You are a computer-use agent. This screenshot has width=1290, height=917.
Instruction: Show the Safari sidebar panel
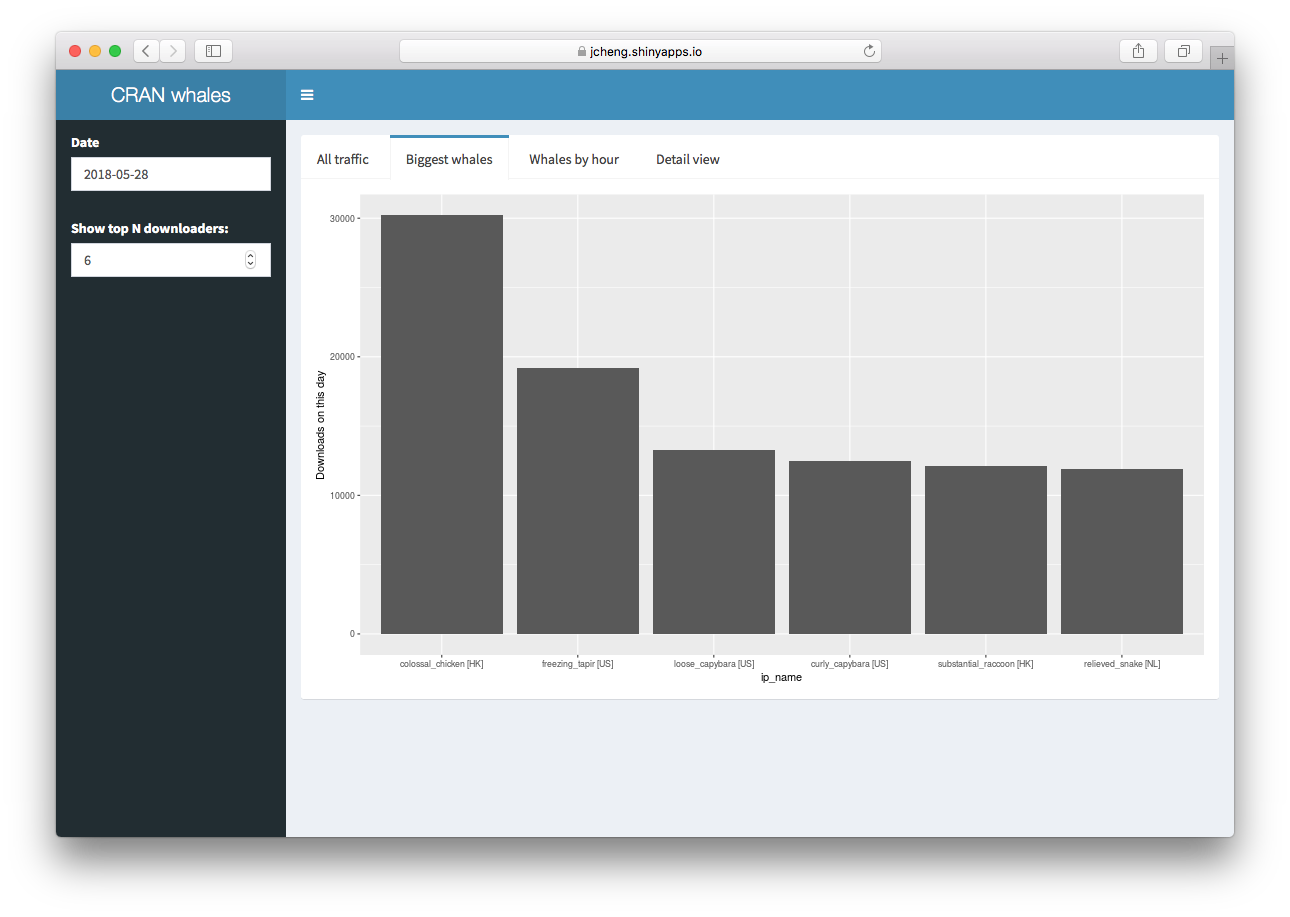point(213,51)
